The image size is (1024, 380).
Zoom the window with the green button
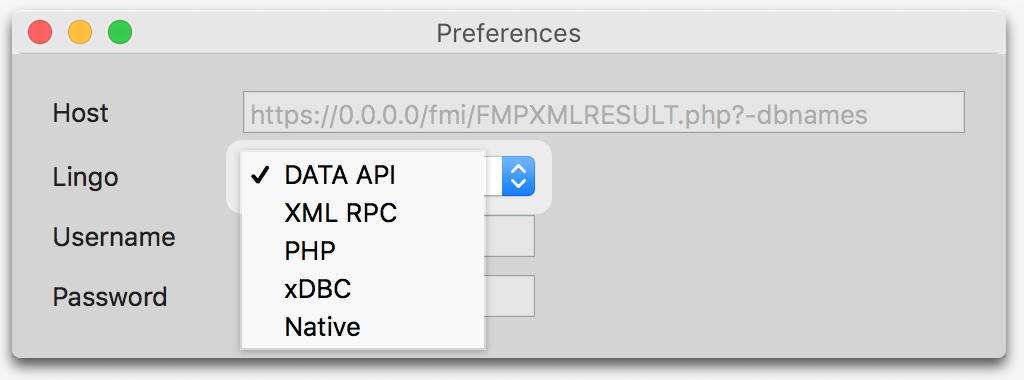[120, 32]
